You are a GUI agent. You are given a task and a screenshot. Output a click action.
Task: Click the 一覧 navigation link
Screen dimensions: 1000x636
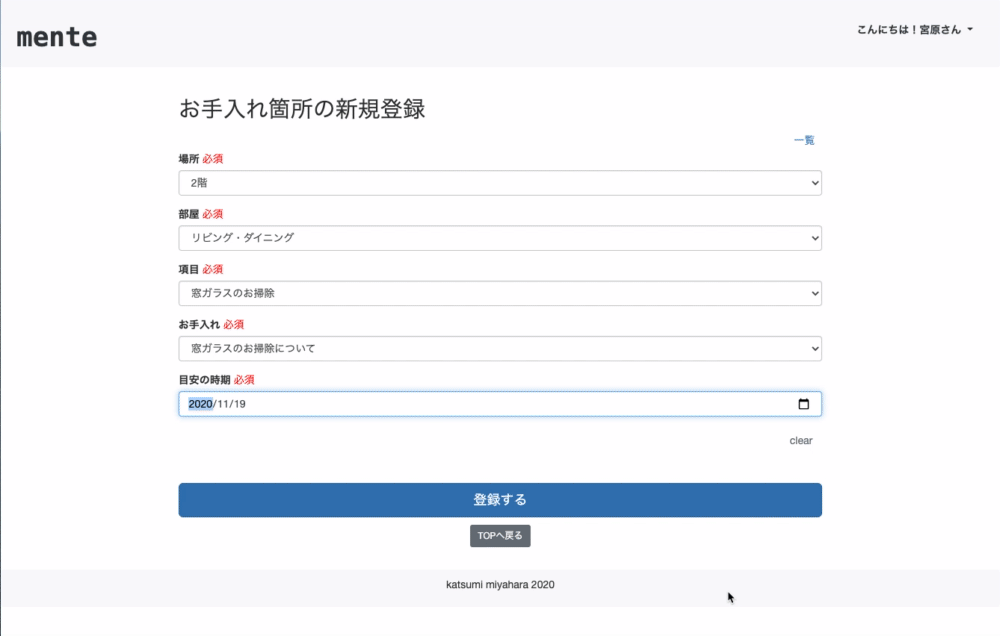coord(803,140)
